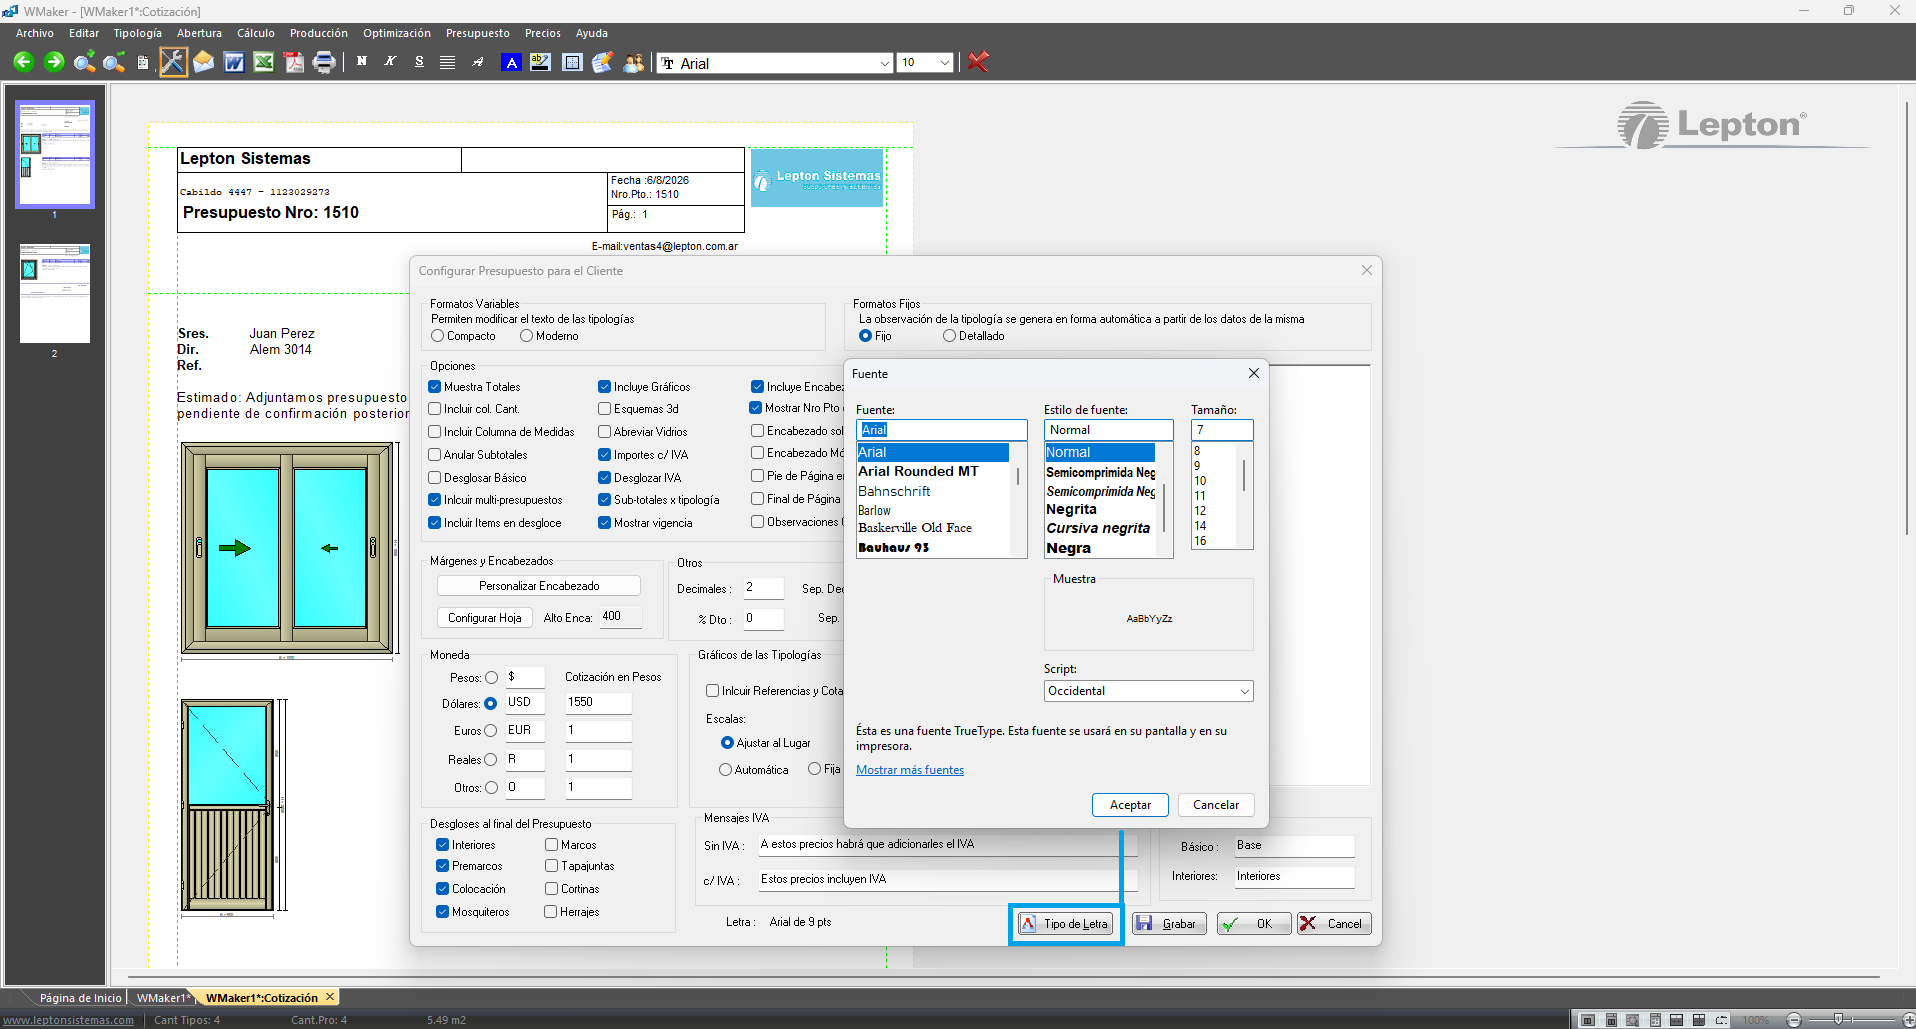
Task: Click the cell borders icon
Action: pos(572,62)
